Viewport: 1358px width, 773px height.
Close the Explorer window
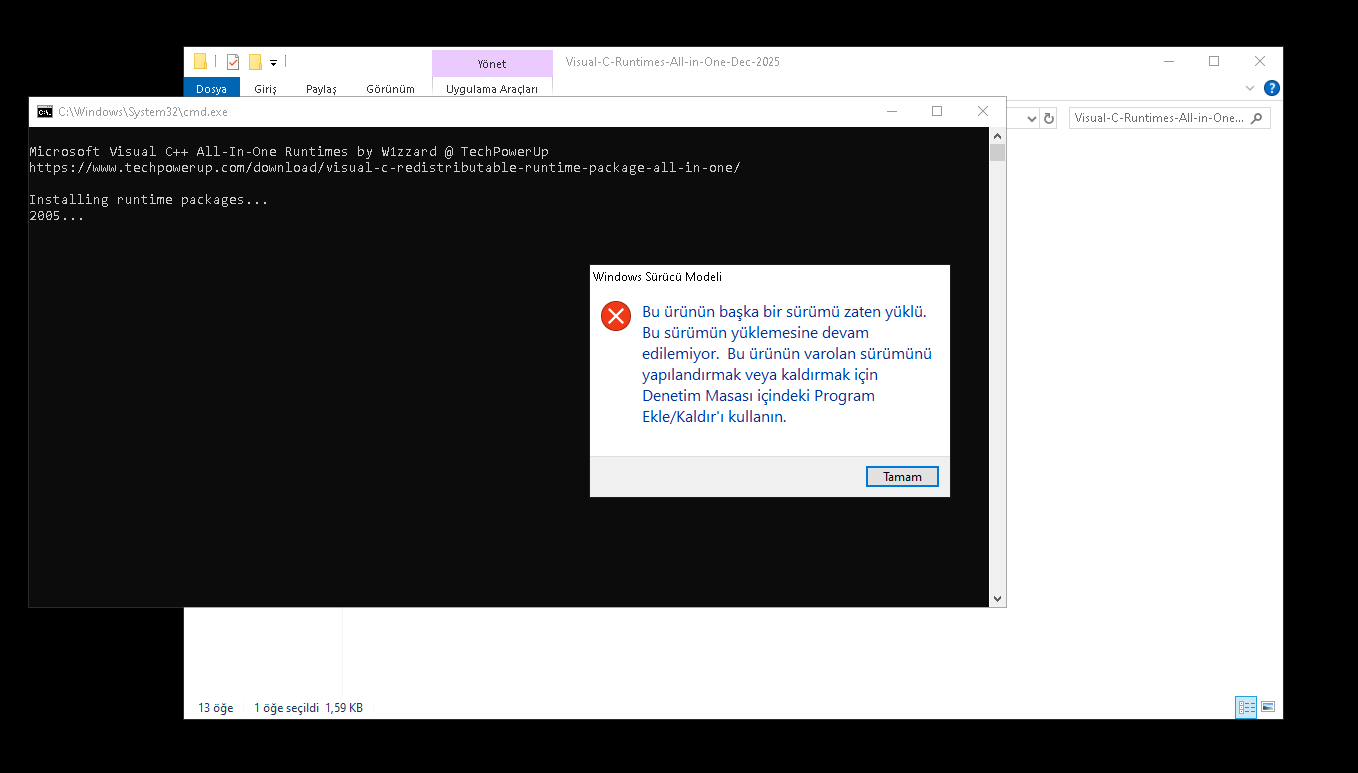[x=1260, y=61]
